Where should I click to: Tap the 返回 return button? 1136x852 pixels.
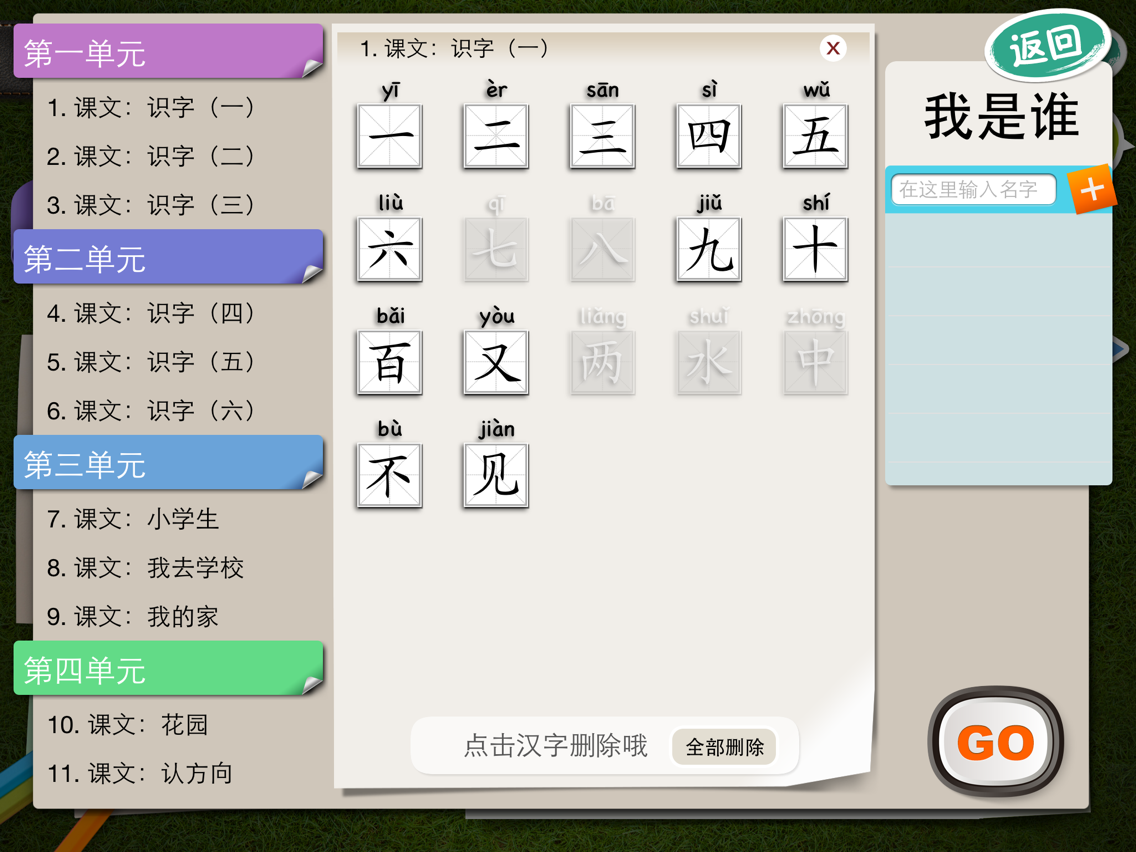coord(1048,45)
